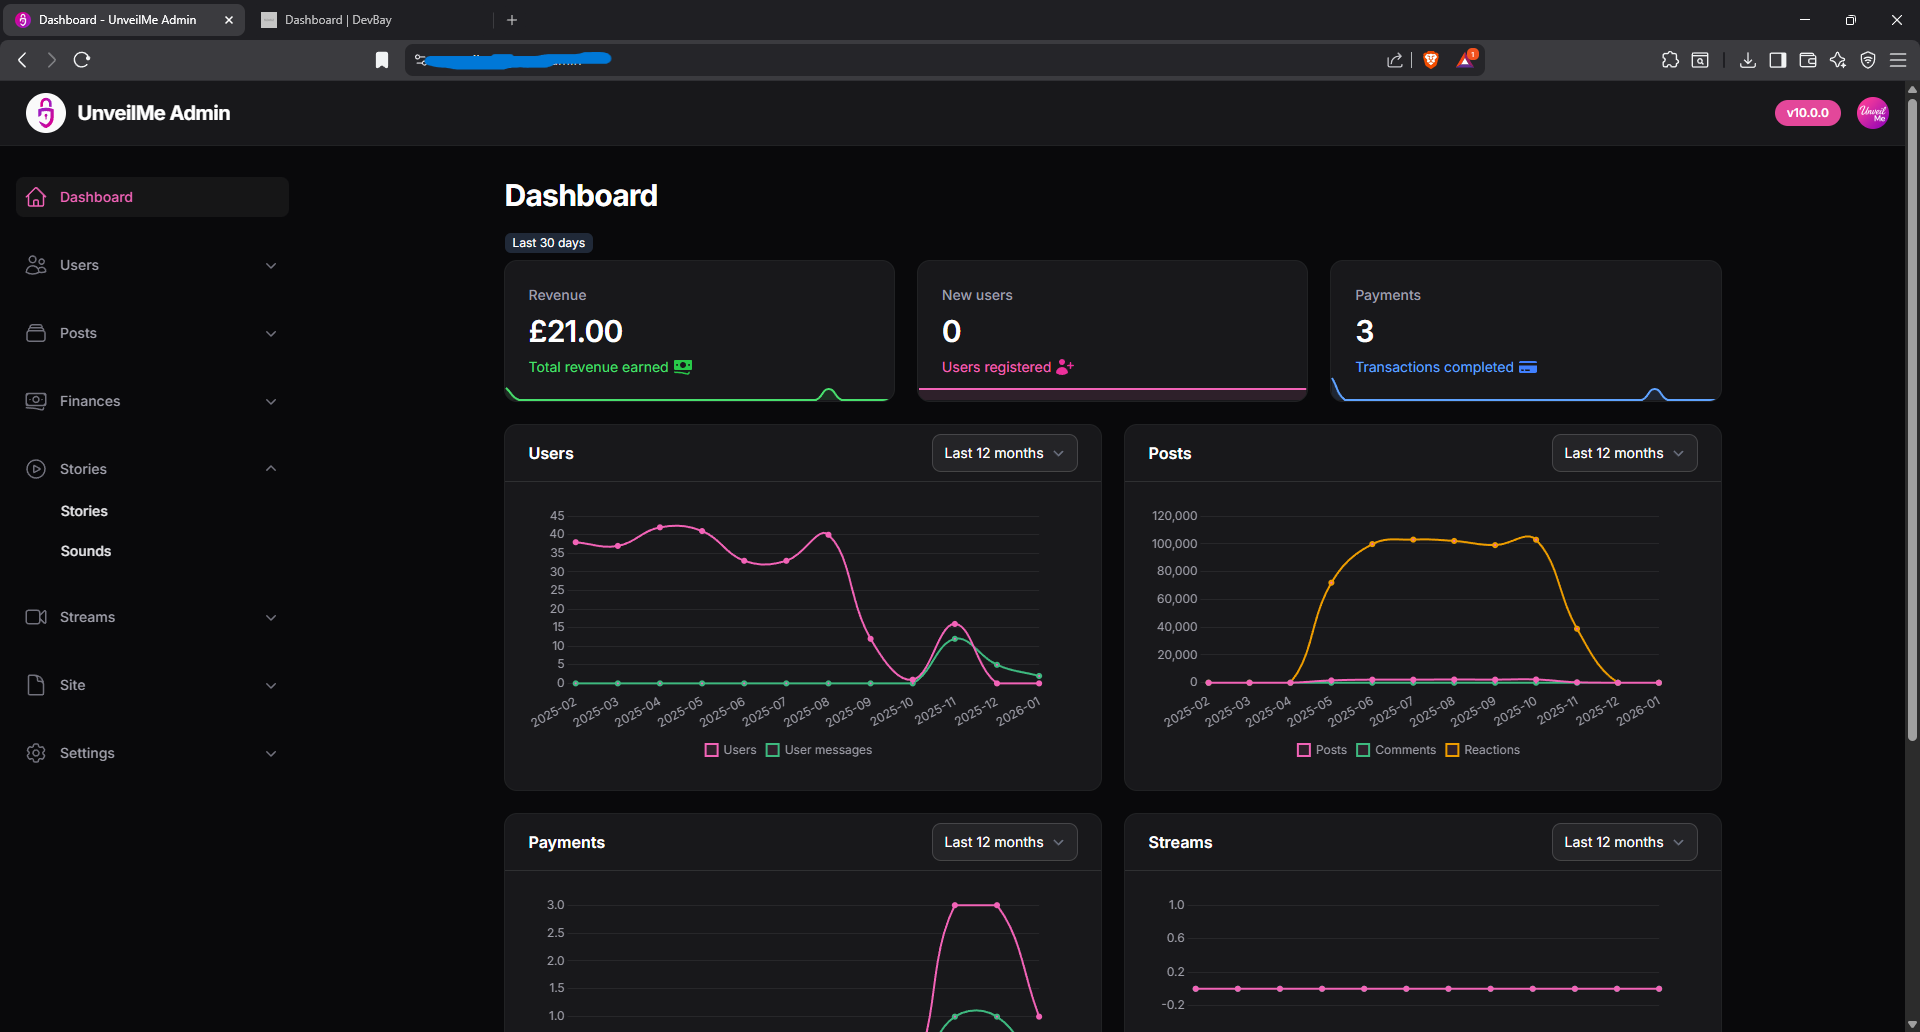Click the Brave Shields lion icon

tap(1431, 60)
